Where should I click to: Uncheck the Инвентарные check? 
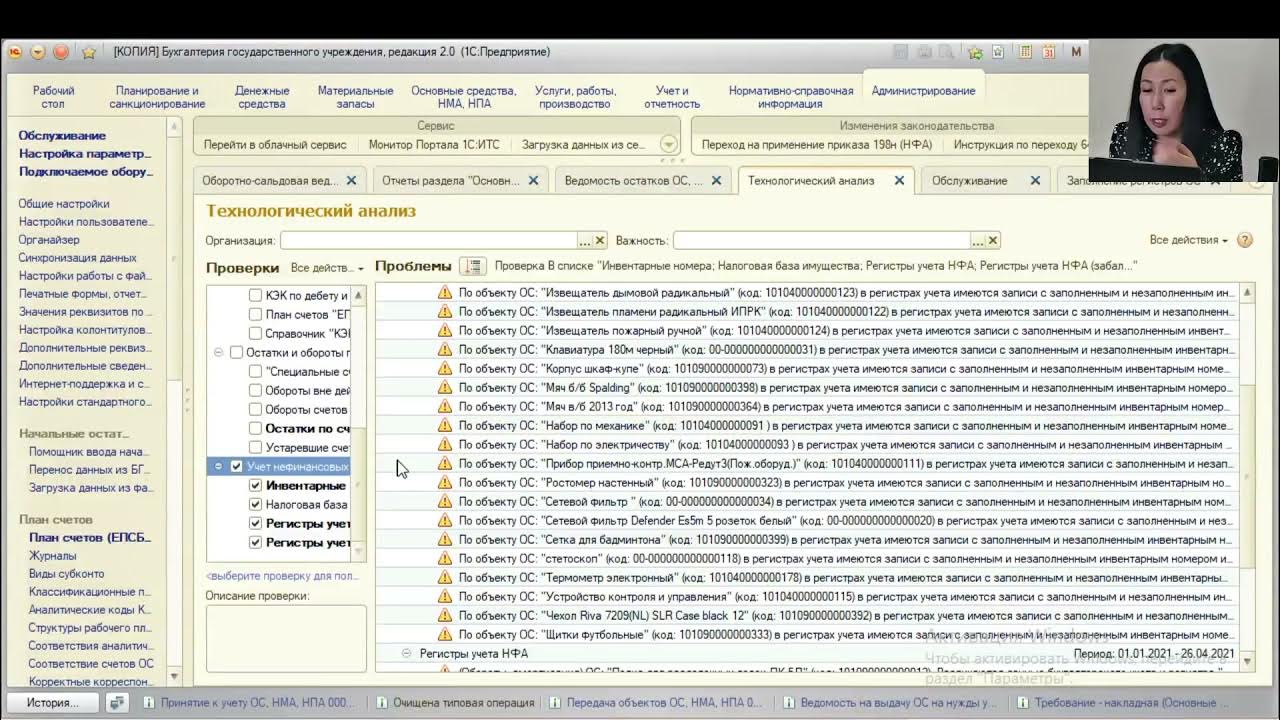click(x=255, y=486)
